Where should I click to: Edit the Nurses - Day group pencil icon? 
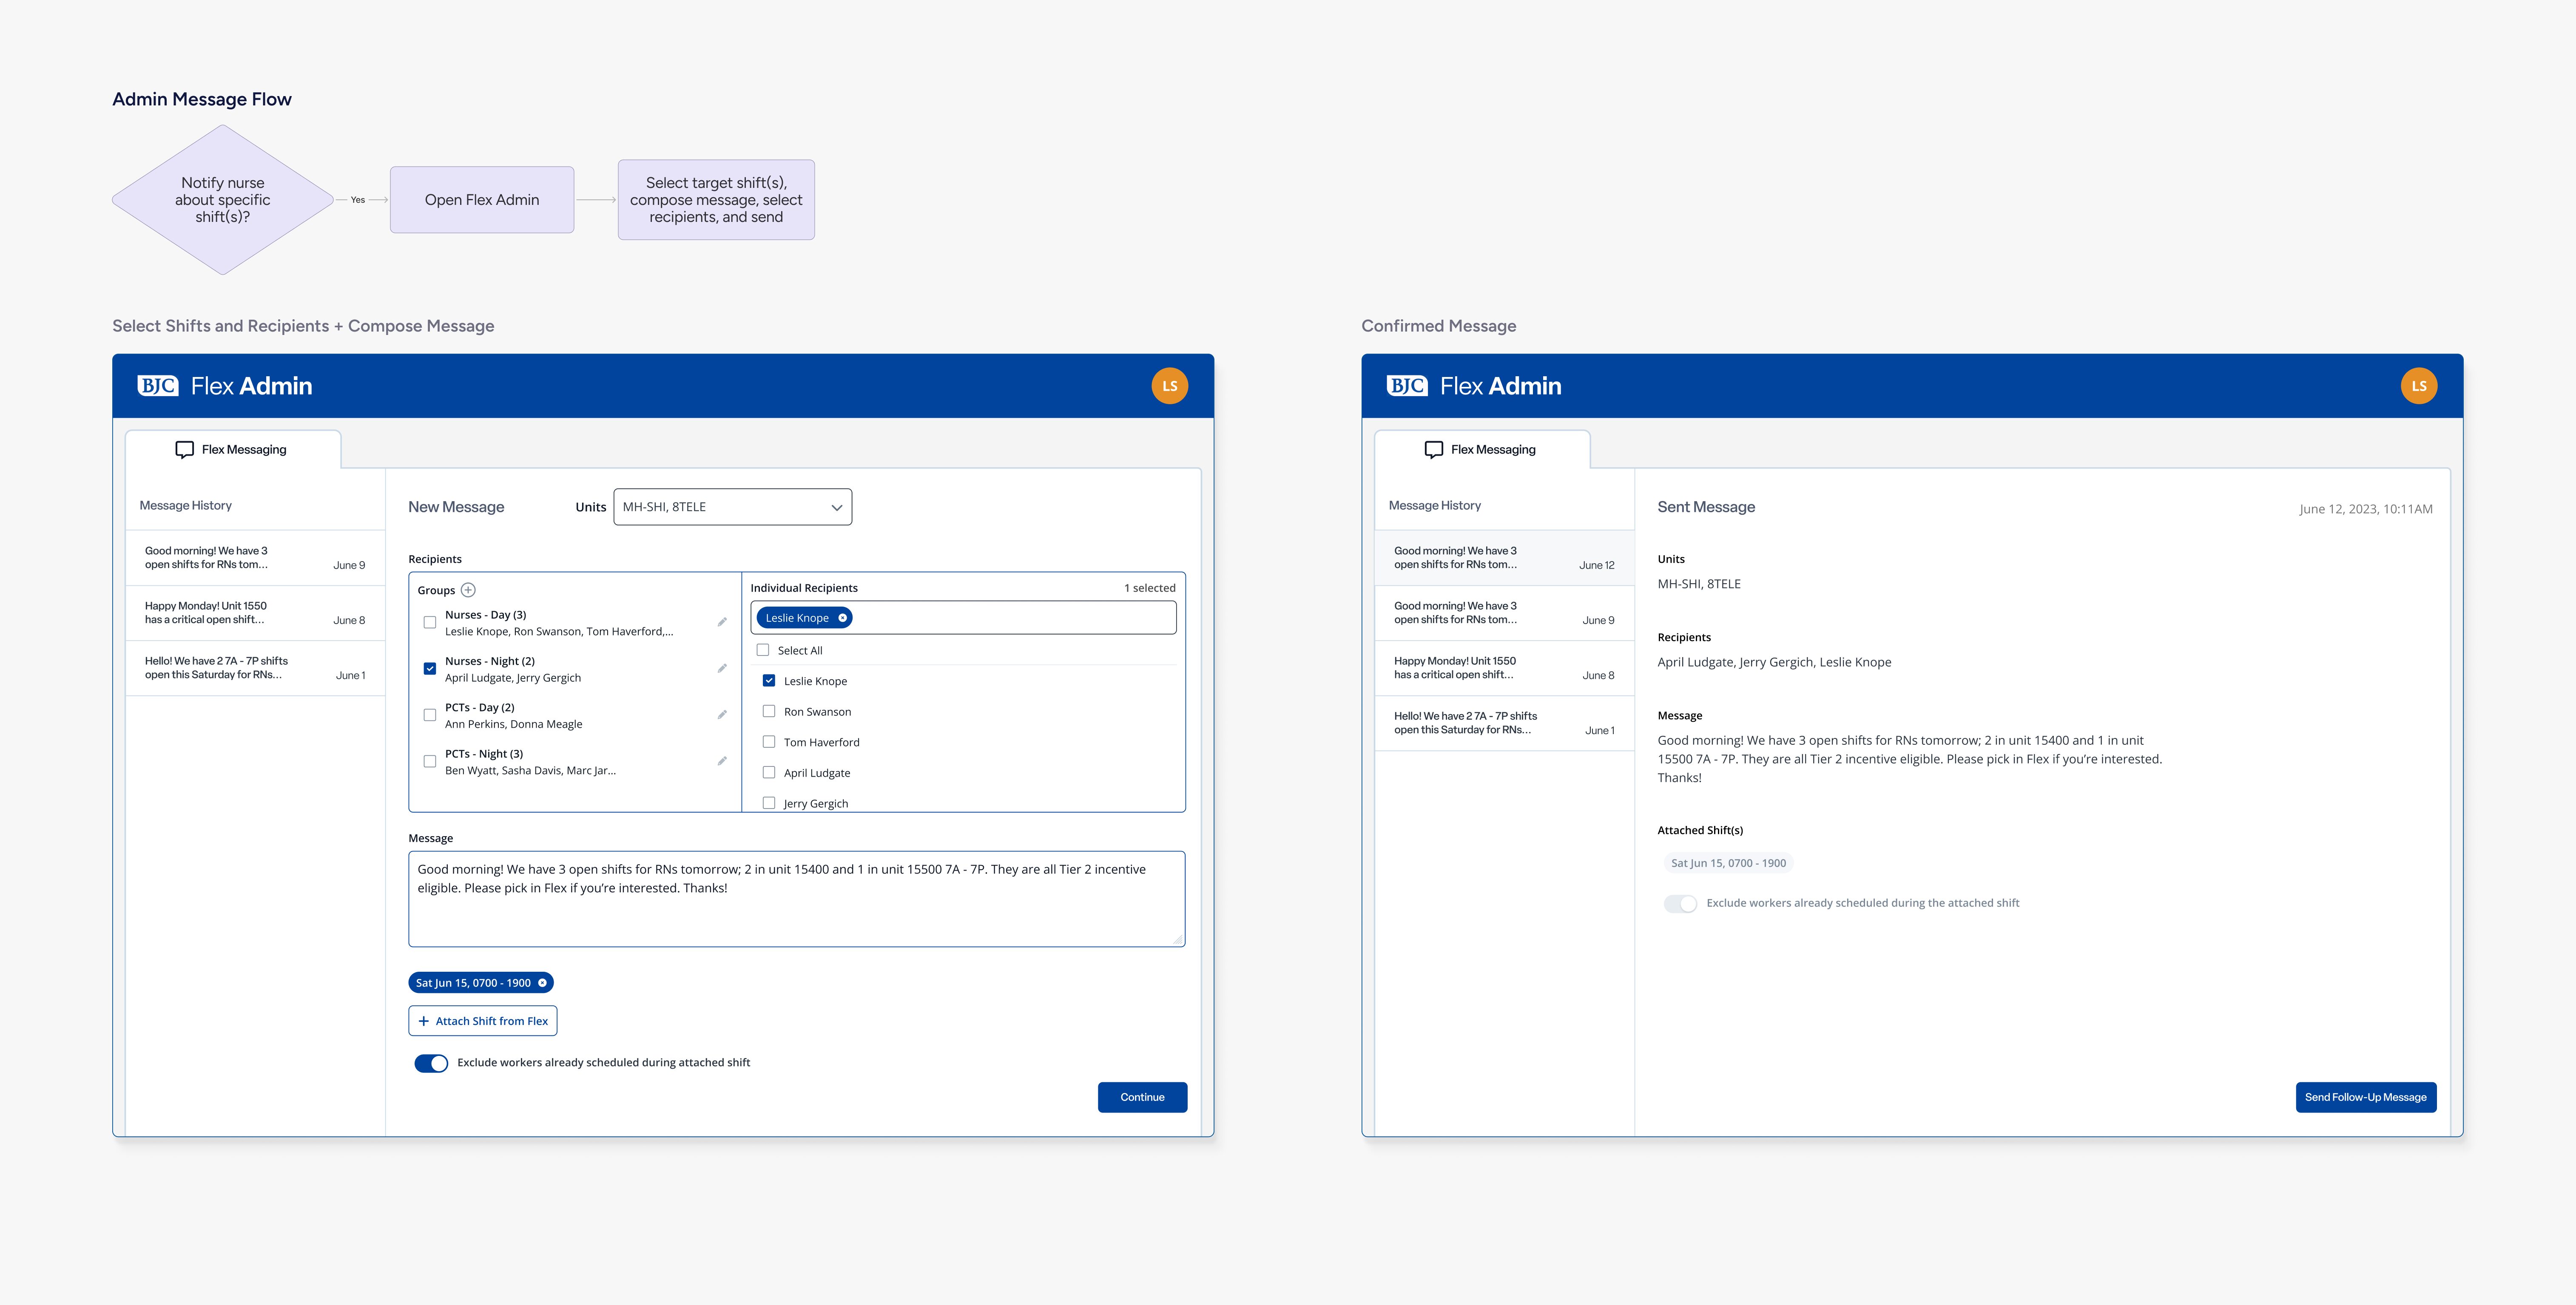click(x=722, y=622)
